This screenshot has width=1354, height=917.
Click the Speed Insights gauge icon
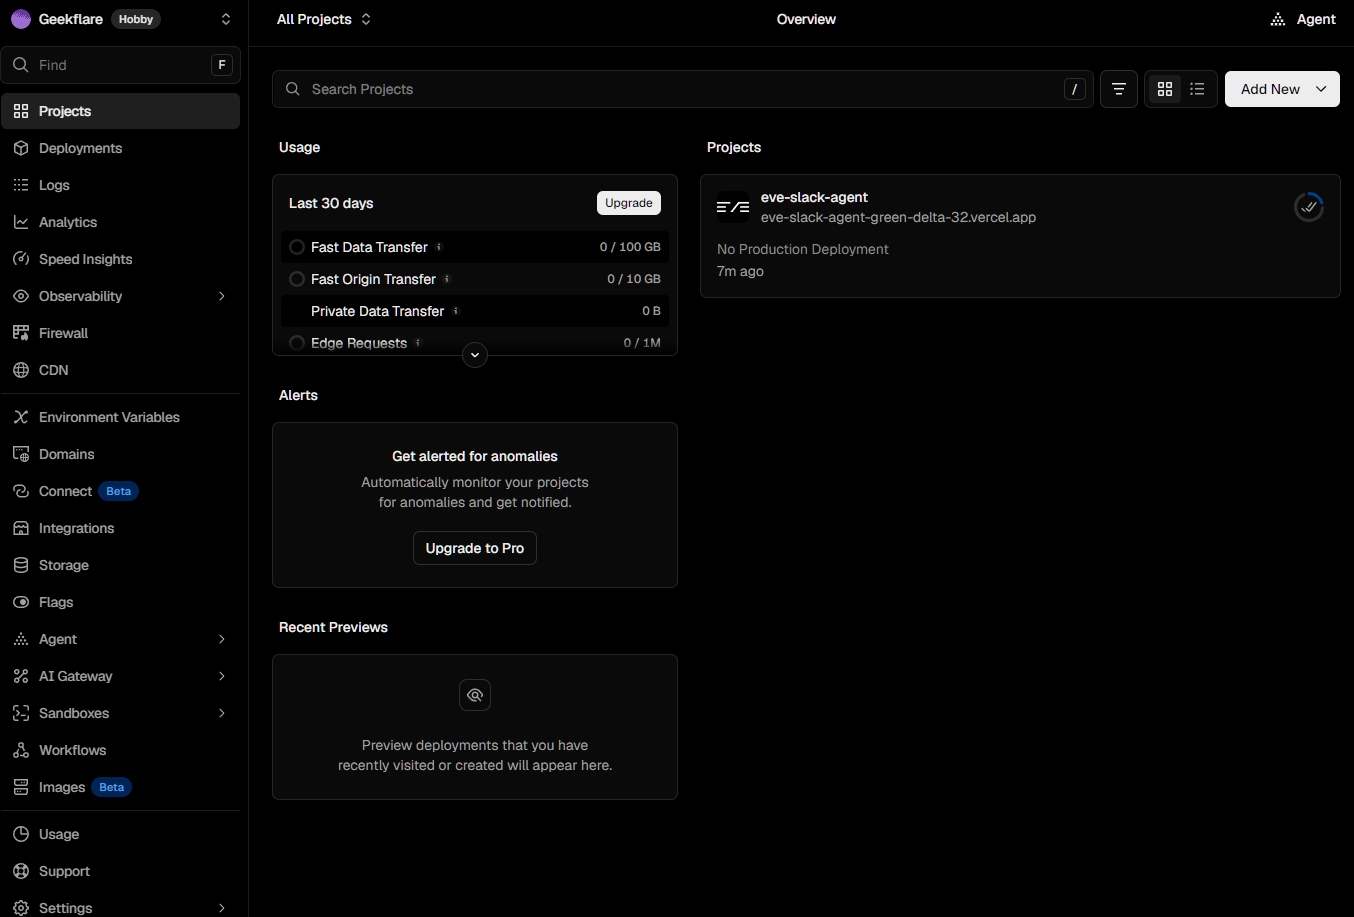tap(21, 259)
